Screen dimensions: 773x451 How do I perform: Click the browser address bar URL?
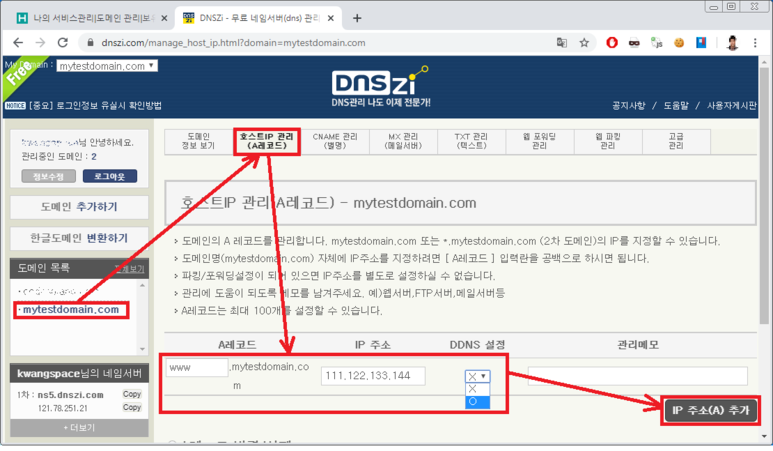click(233, 43)
